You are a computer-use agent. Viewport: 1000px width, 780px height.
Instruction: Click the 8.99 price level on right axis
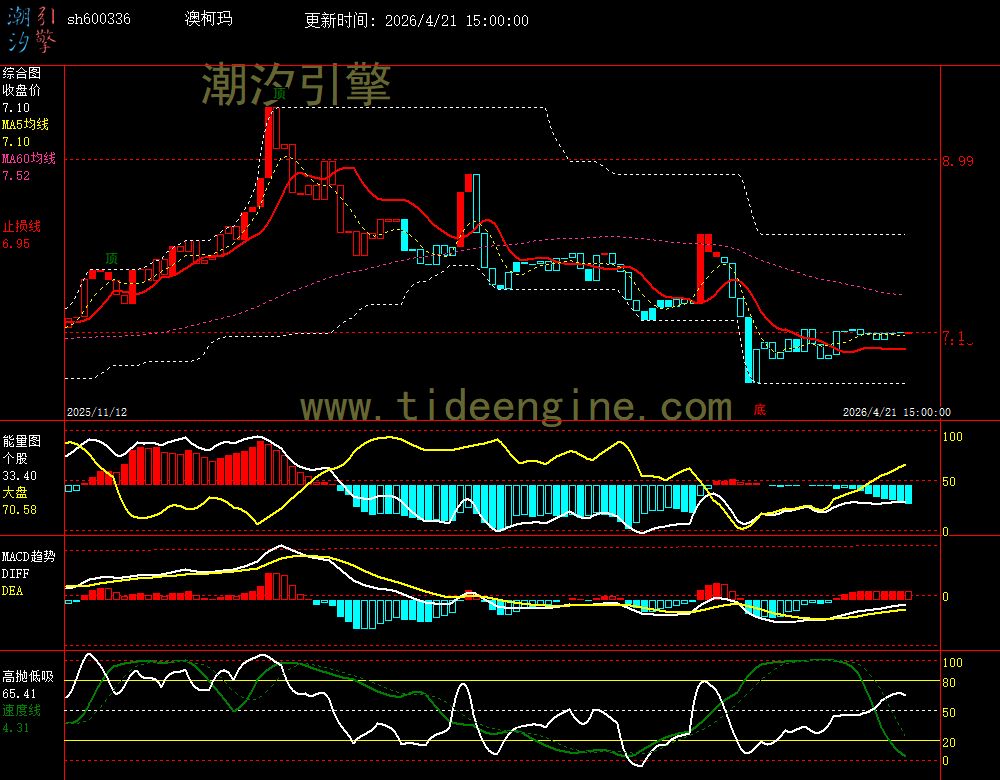coord(958,161)
